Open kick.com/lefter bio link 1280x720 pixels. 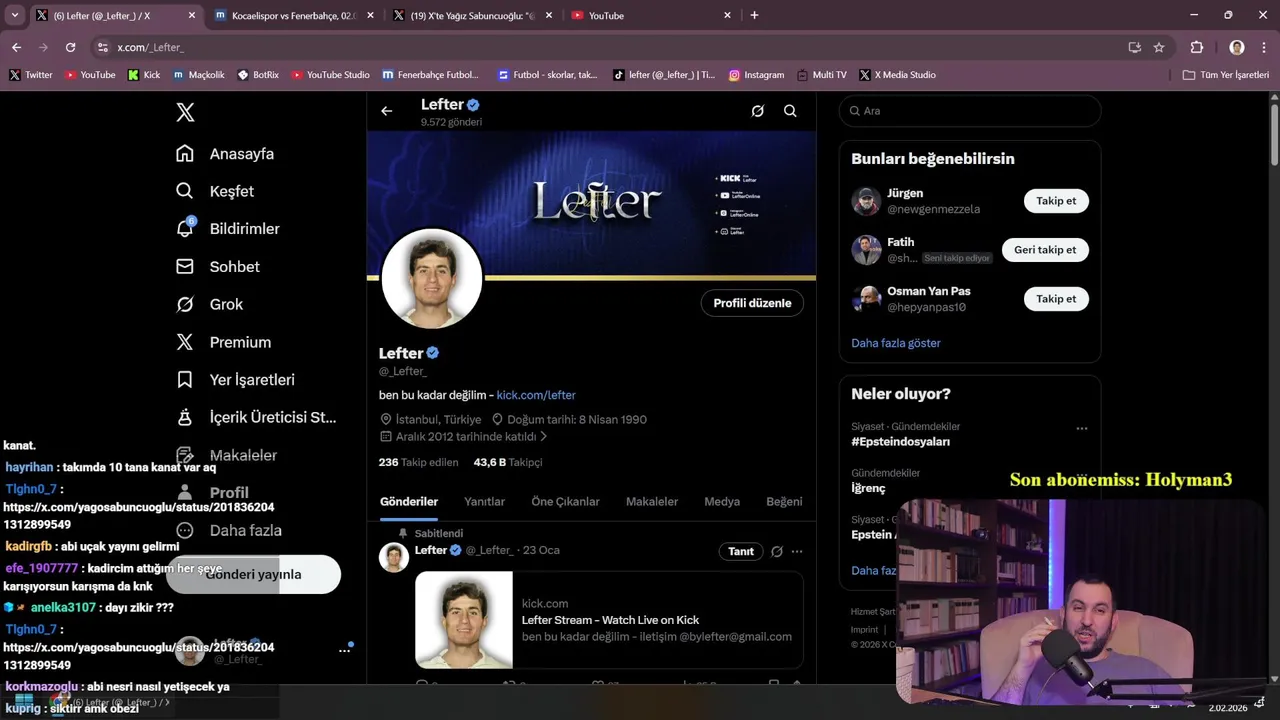(536, 395)
